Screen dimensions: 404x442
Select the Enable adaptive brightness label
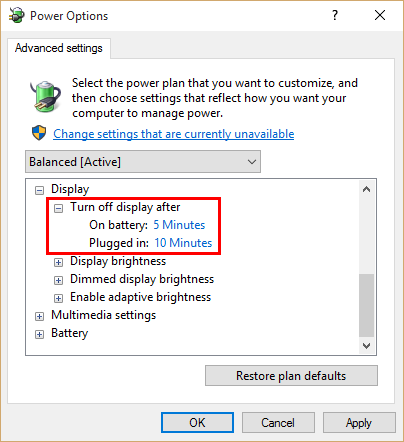click(140, 297)
